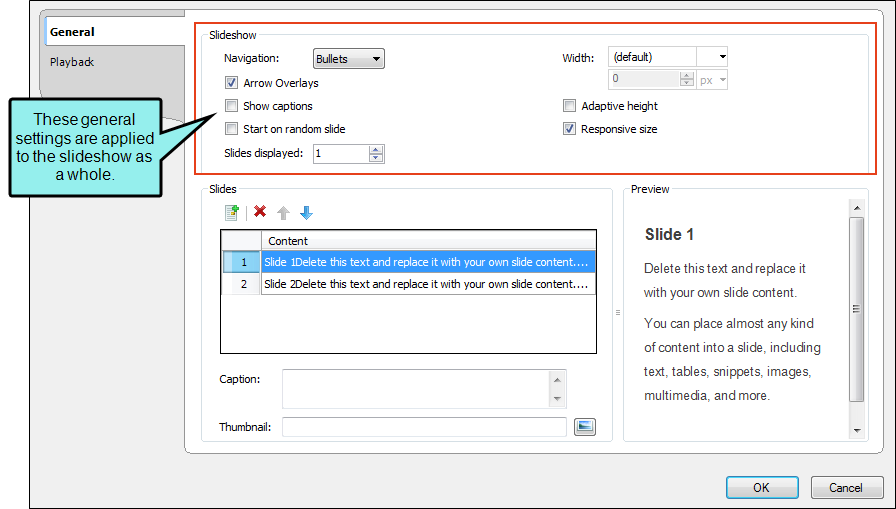Browse for thumbnail image icon

click(585, 427)
